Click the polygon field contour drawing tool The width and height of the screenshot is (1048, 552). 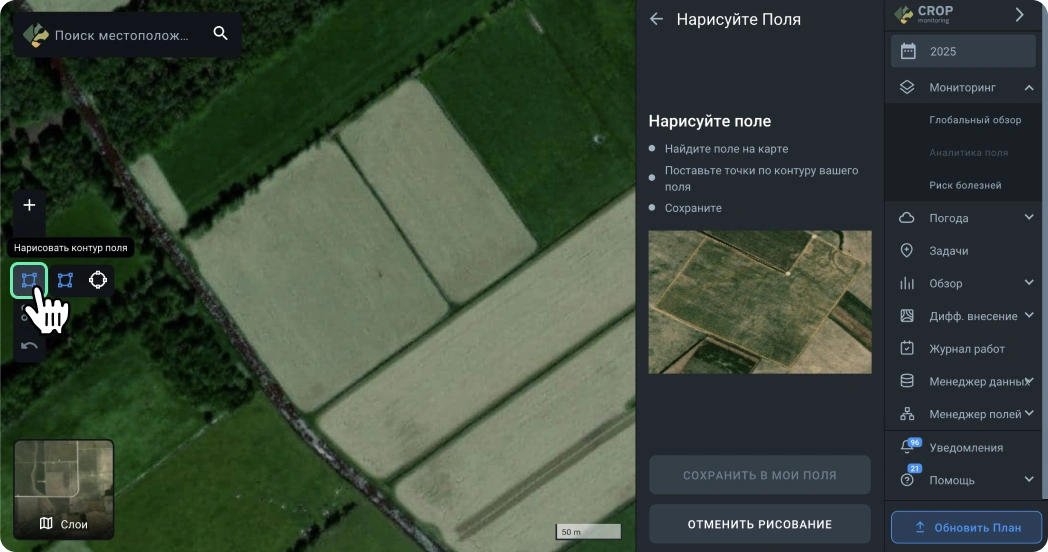point(29,280)
